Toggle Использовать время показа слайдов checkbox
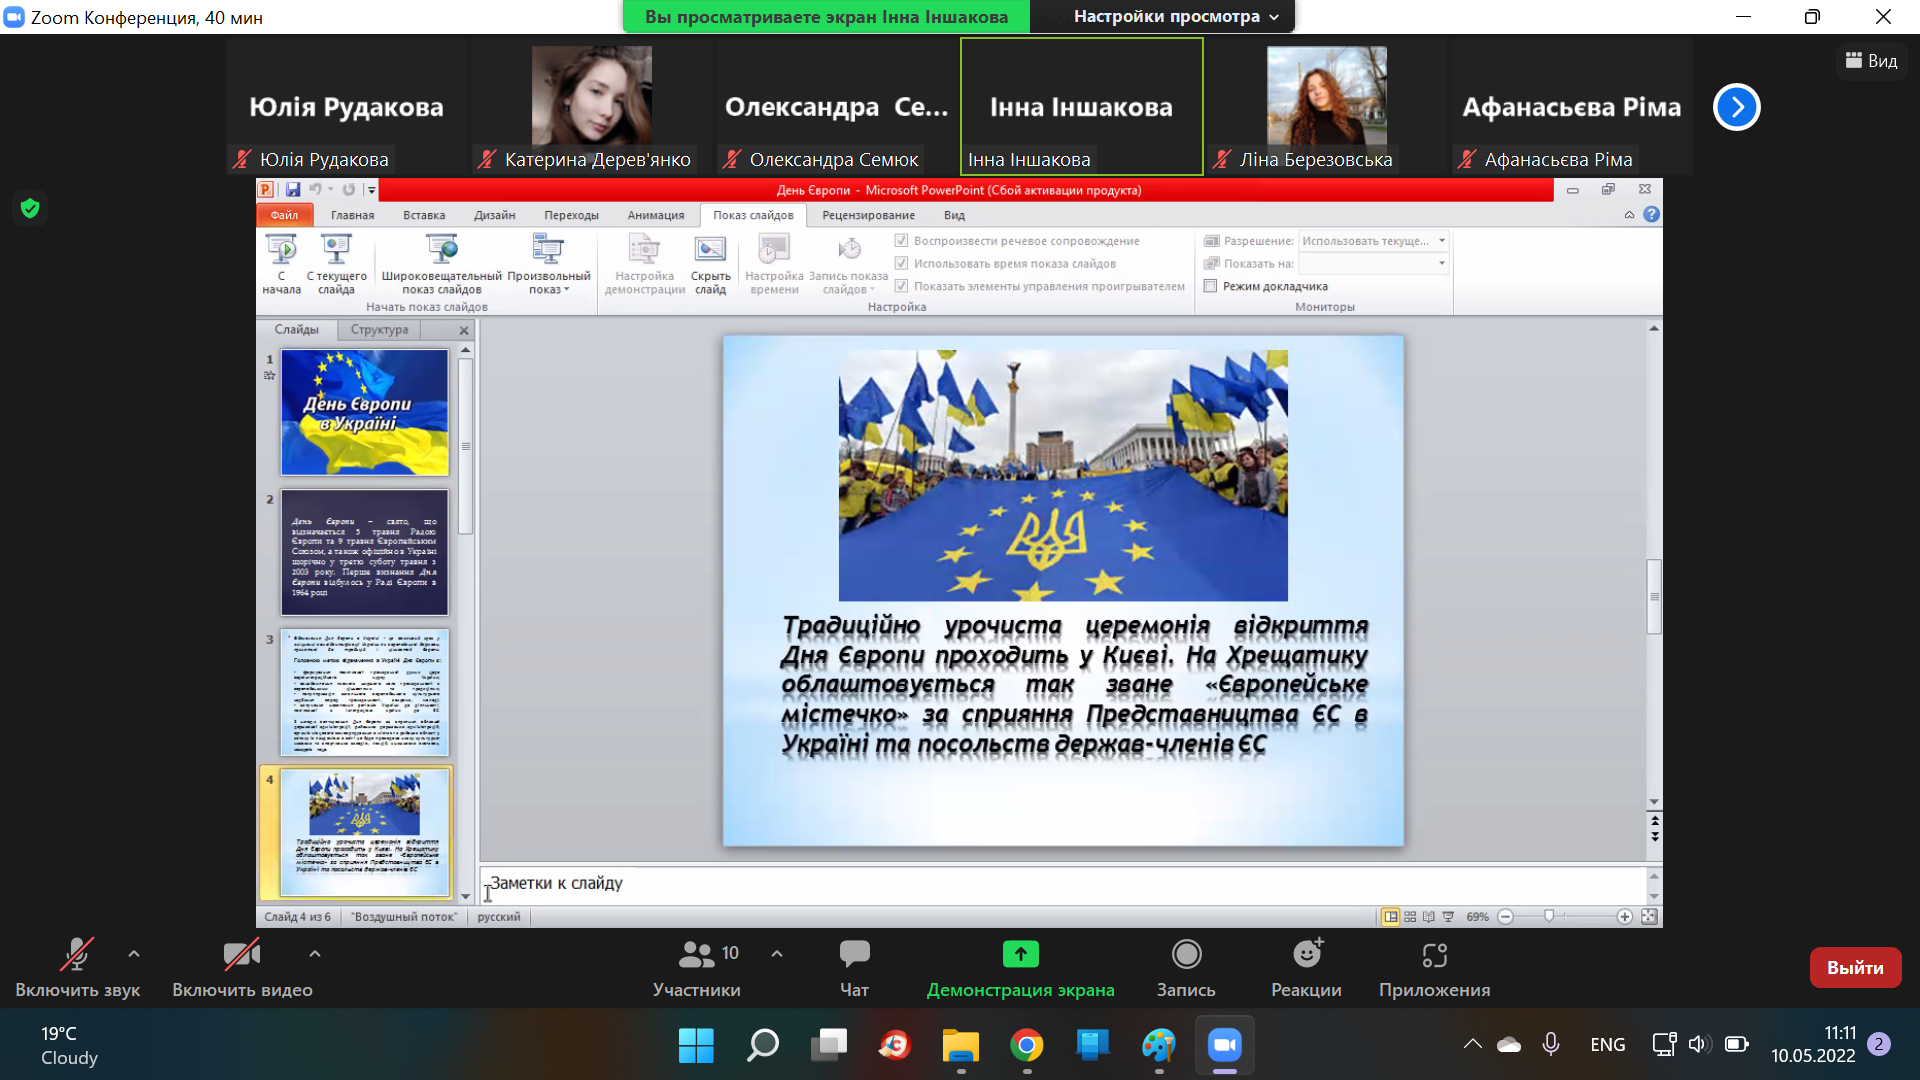The height and width of the screenshot is (1080, 1920). [x=901, y=263]
